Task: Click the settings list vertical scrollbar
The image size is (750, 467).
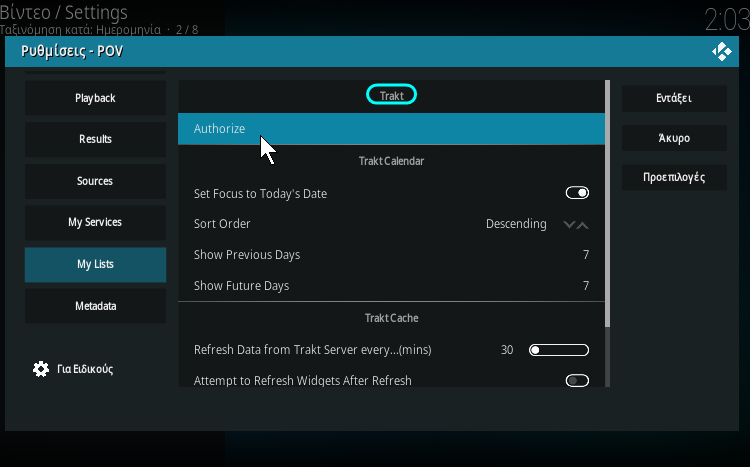Action: tap(607, 200)
